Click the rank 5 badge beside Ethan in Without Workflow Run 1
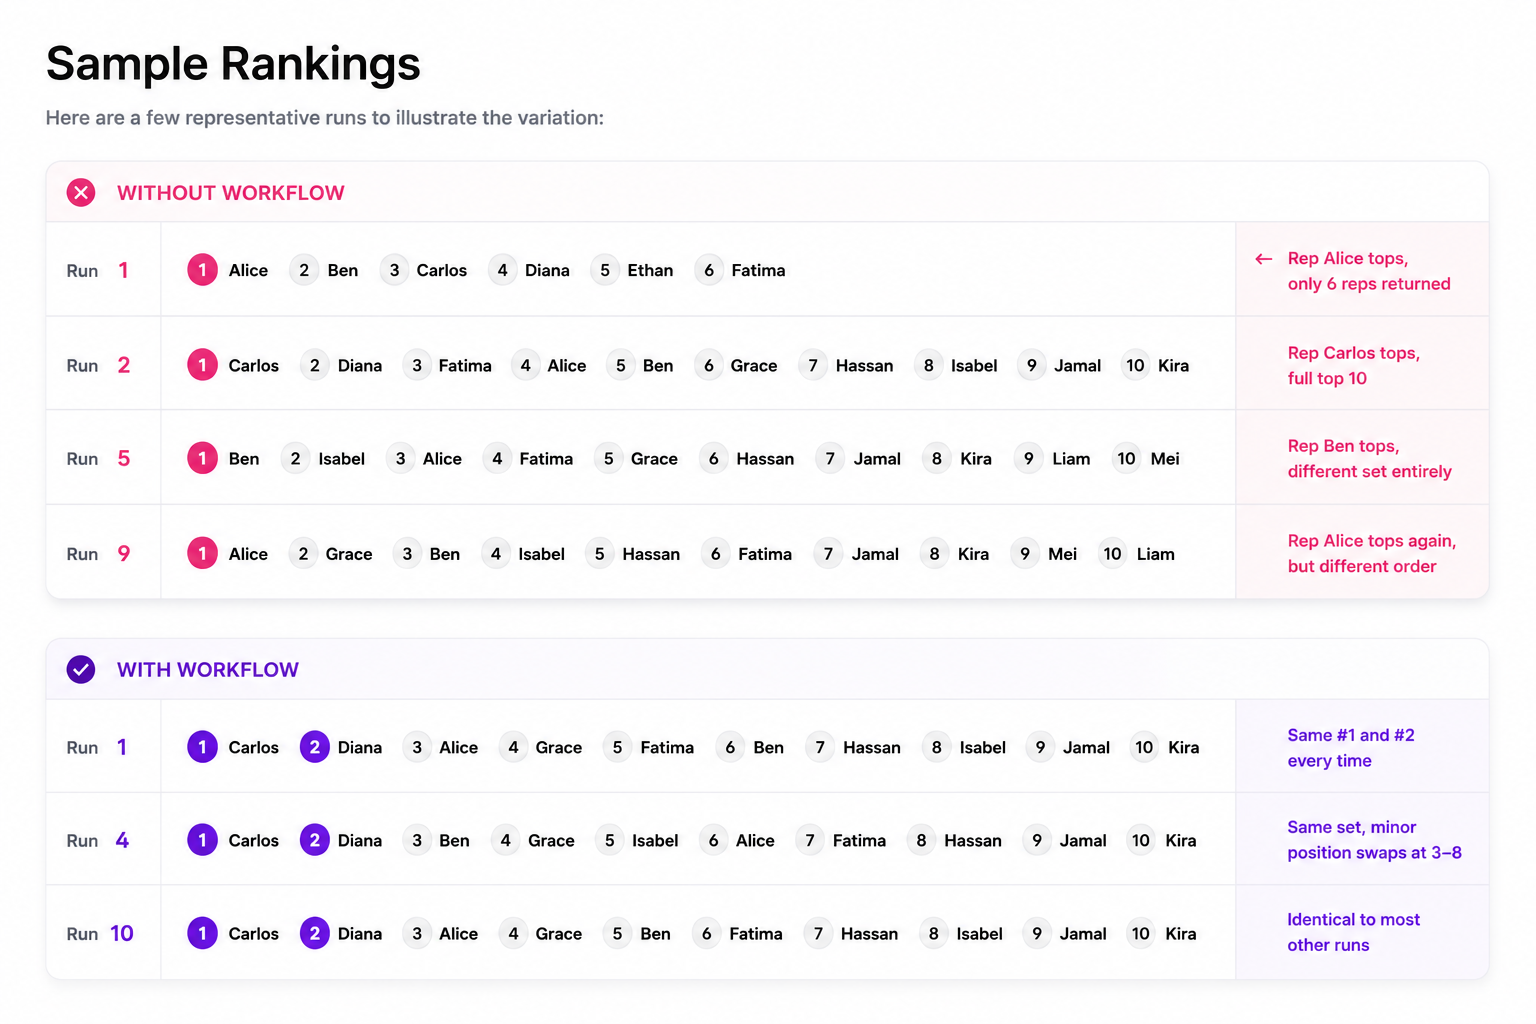Viewport: 1536px width, 1024px height. (x=605, y=270)
